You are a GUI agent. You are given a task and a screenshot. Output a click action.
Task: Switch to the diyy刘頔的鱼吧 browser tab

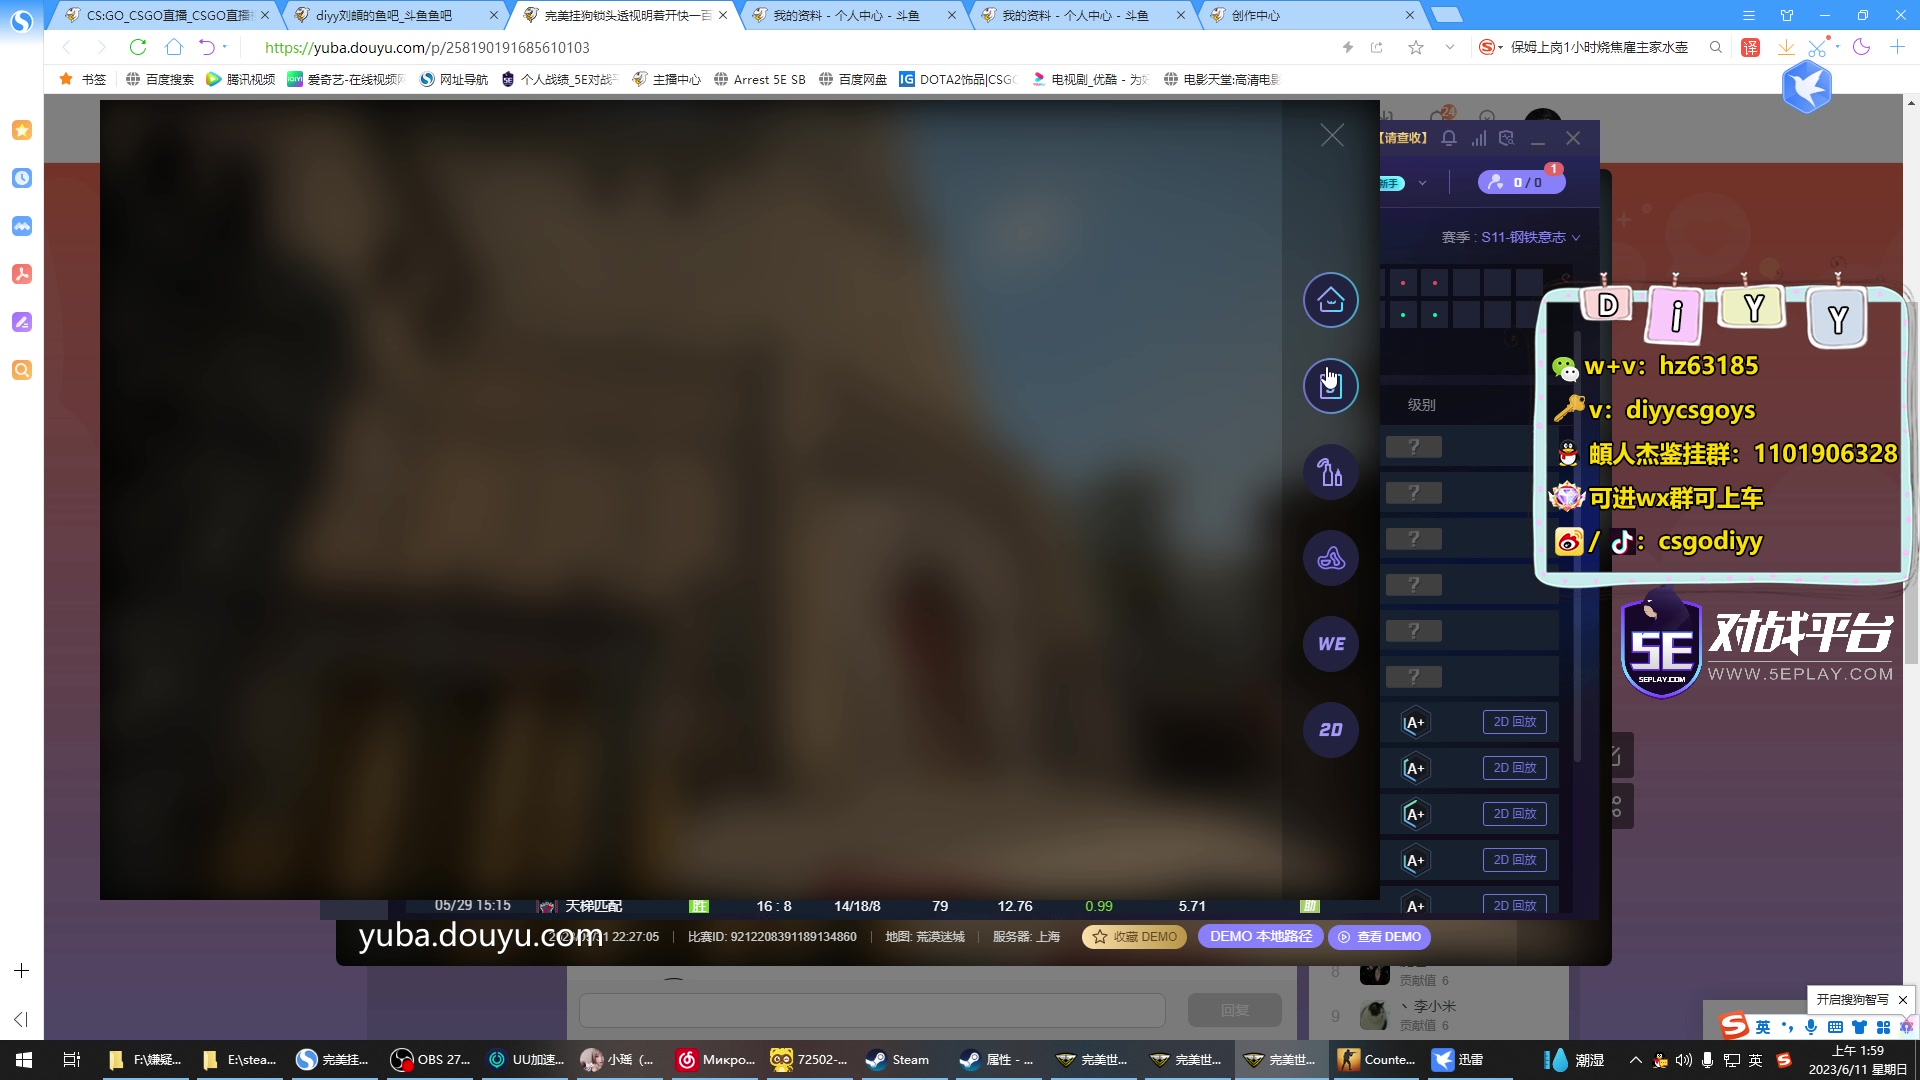(x=384, y=15)
